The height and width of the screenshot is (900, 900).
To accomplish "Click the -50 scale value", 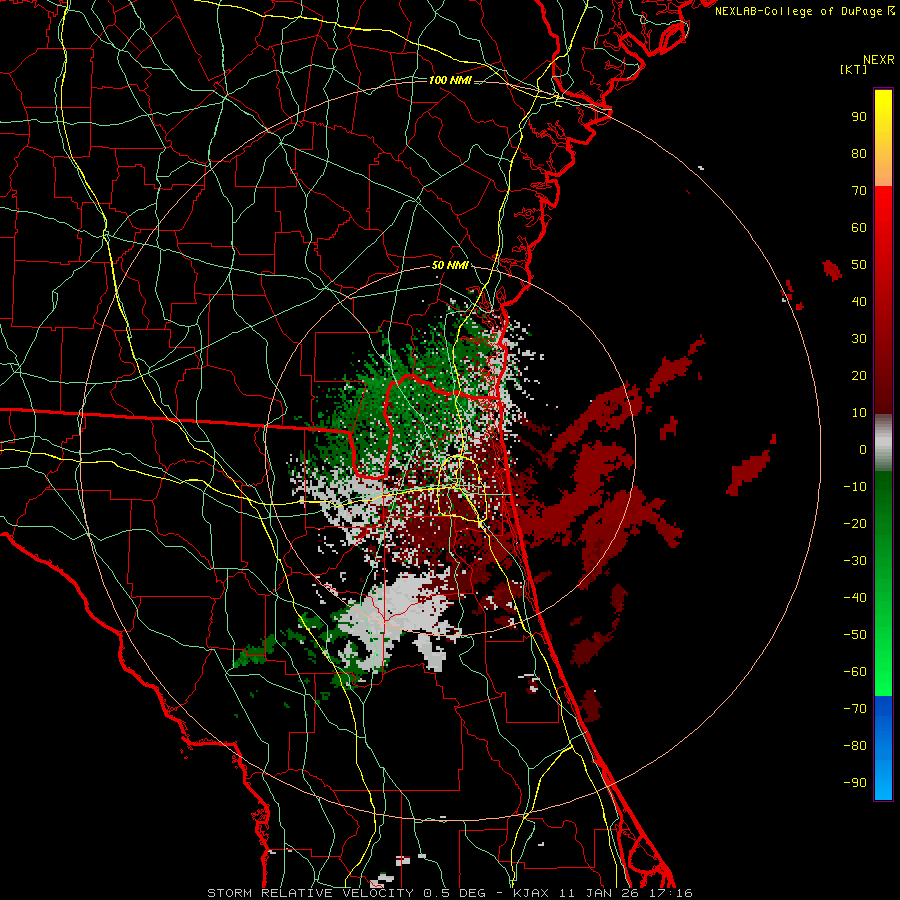I will click(855, 635).
